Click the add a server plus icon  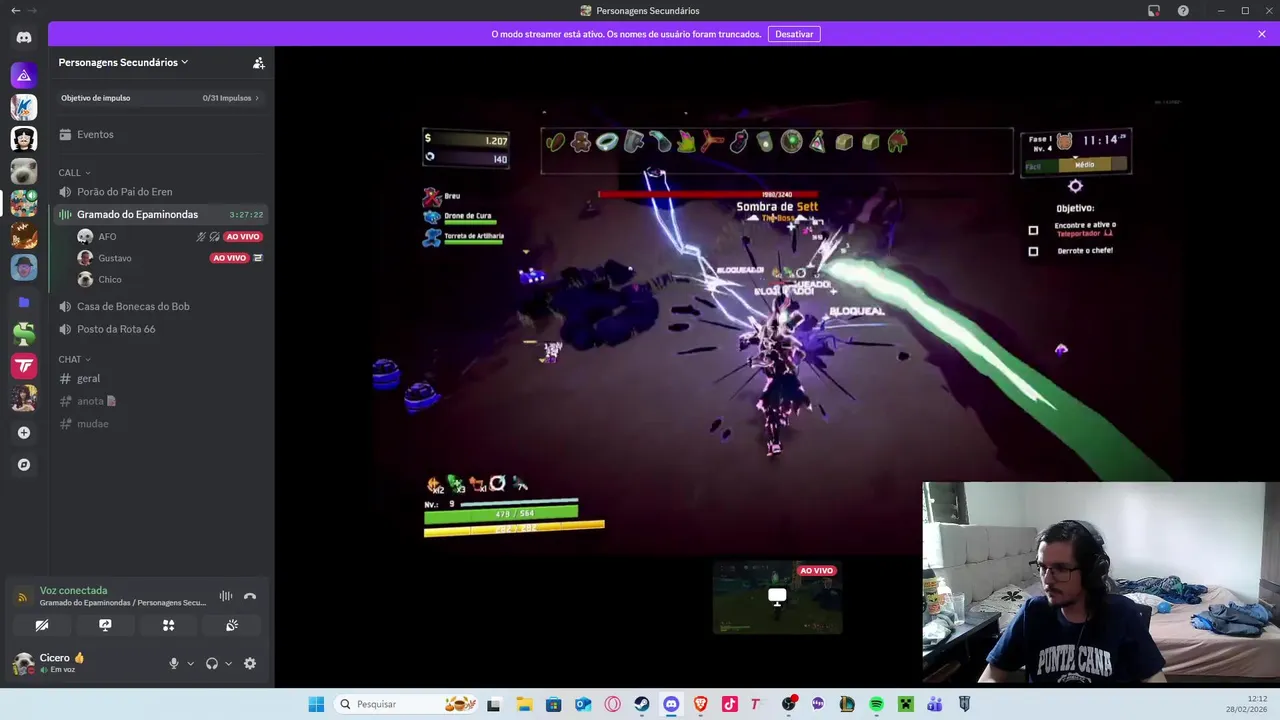pos(24,433)
